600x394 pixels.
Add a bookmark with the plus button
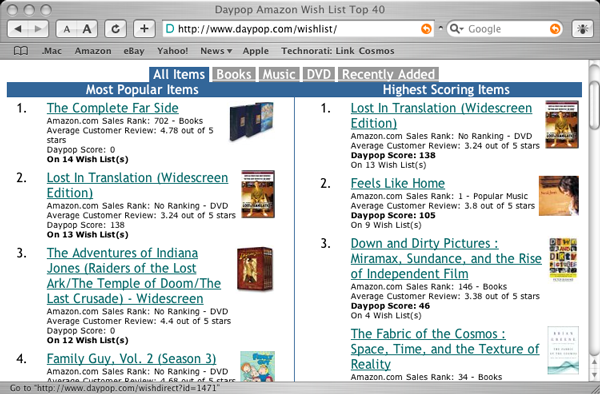[144, 29]
